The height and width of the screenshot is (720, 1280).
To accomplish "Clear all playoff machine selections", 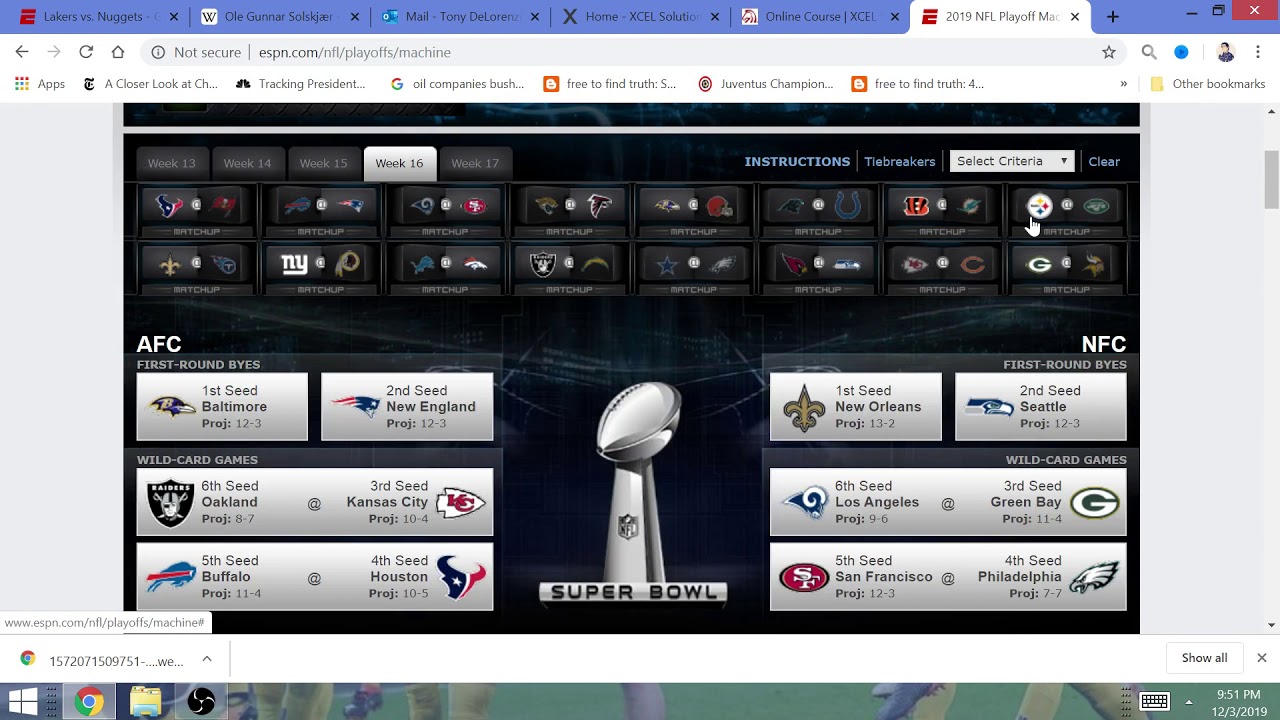I will tap(1104, 161).
